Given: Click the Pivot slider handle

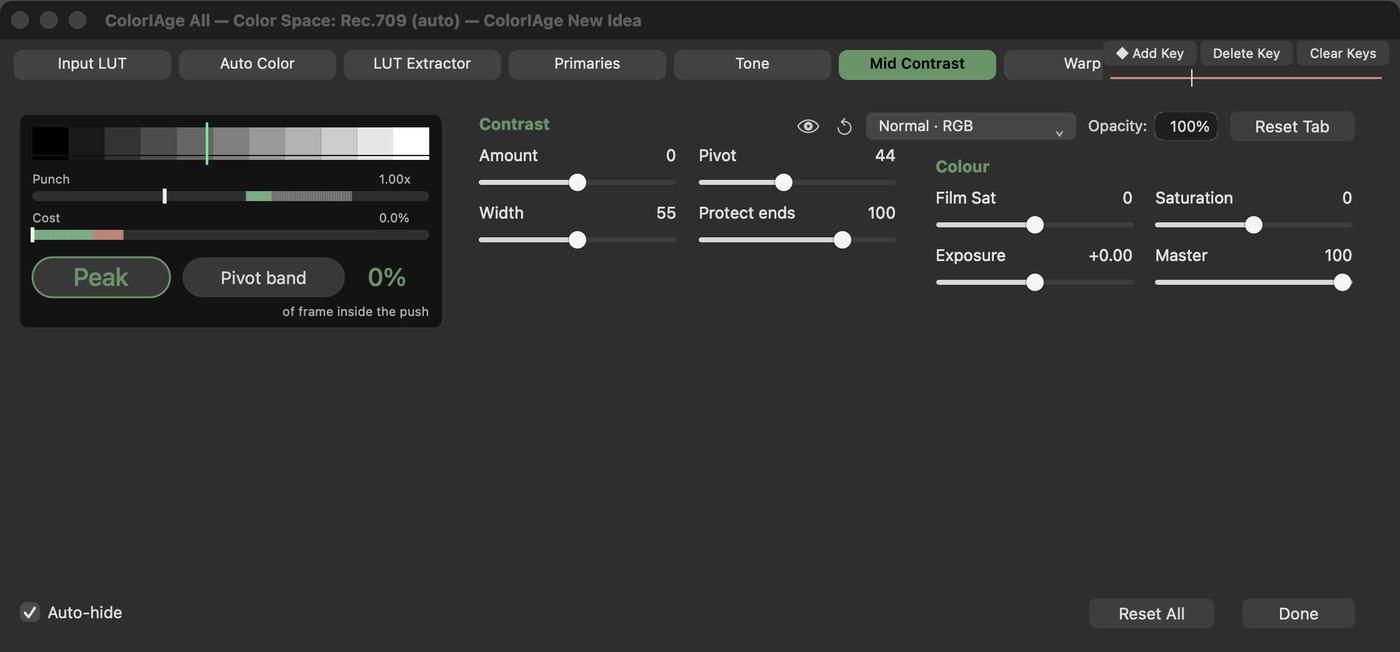Looking at the screenshot, I should pyautogui.click(x=783, y=182).
